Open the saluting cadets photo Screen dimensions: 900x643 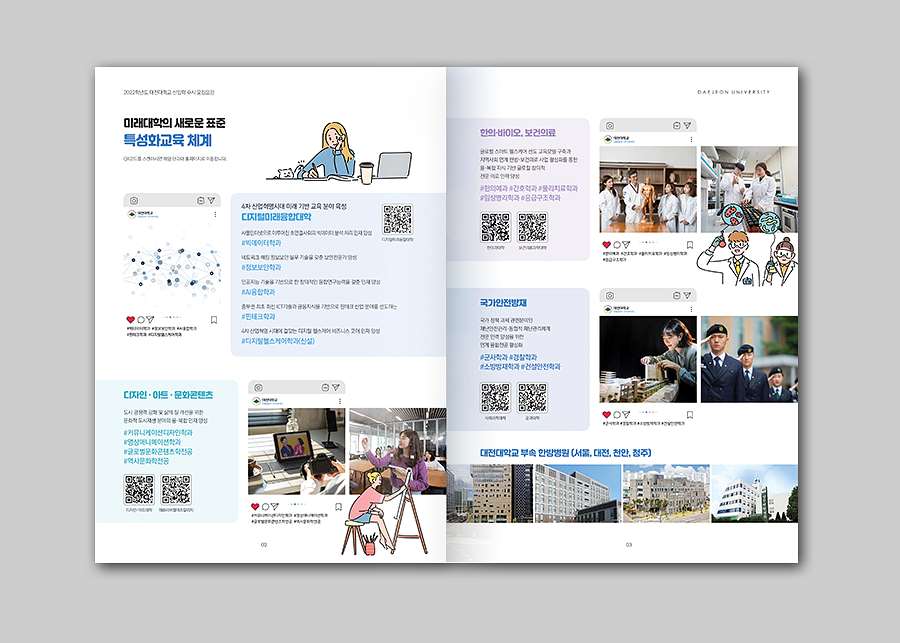click(749, 359)
